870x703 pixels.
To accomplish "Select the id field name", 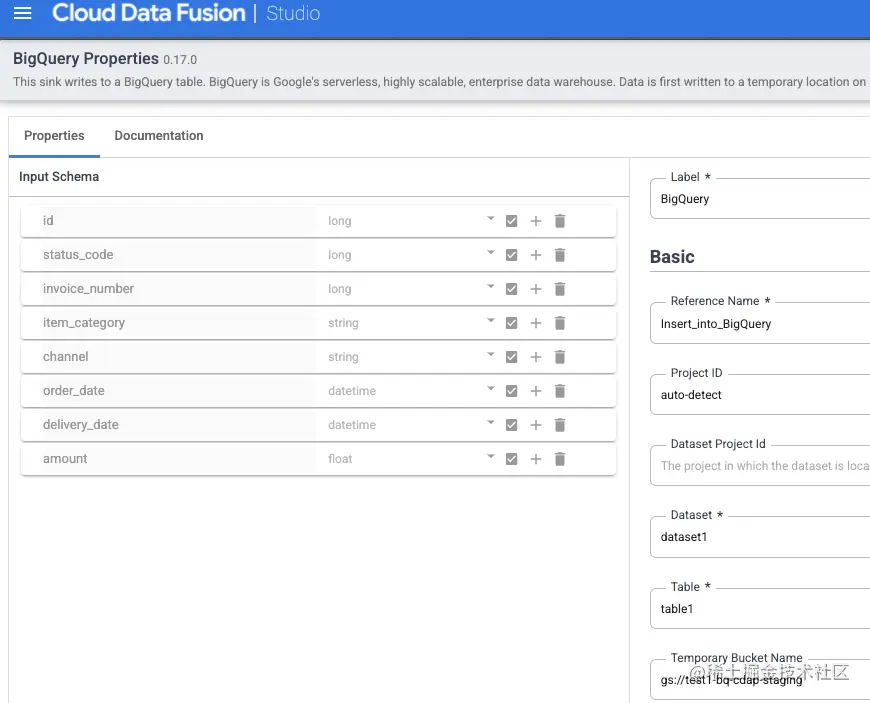I will coord(48,221).
